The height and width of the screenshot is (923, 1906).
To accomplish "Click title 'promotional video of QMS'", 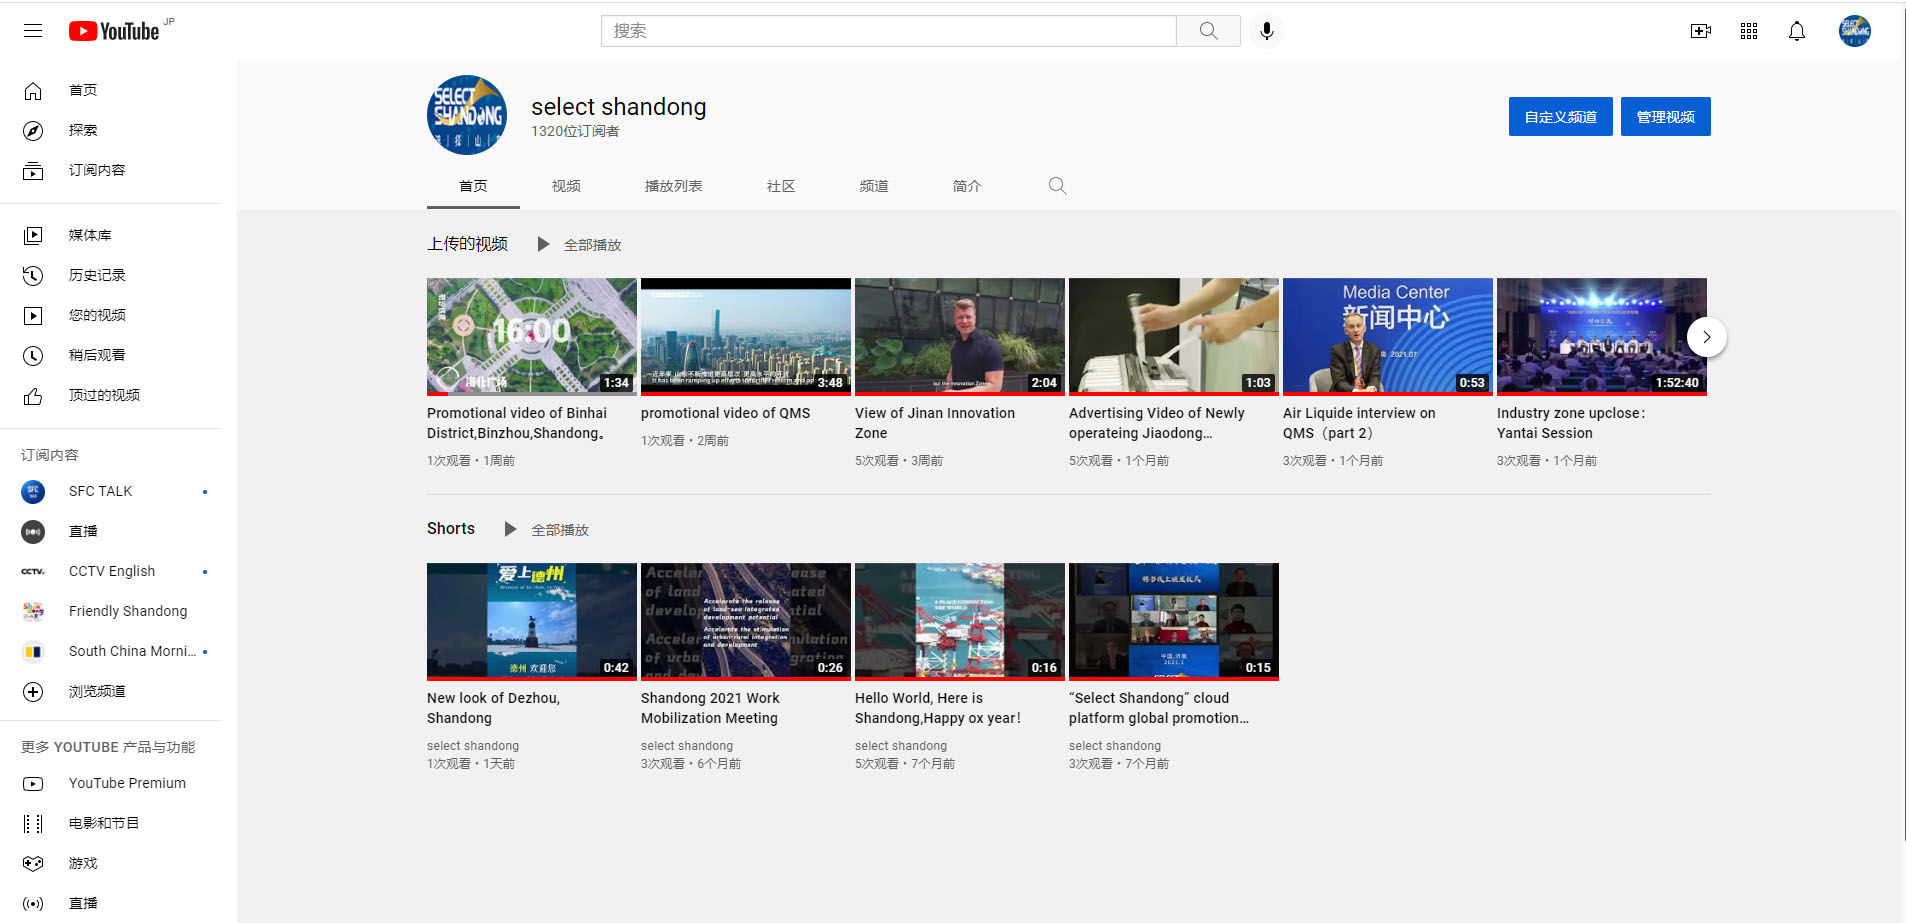I will pyautogui.click(x=726, y=413).
